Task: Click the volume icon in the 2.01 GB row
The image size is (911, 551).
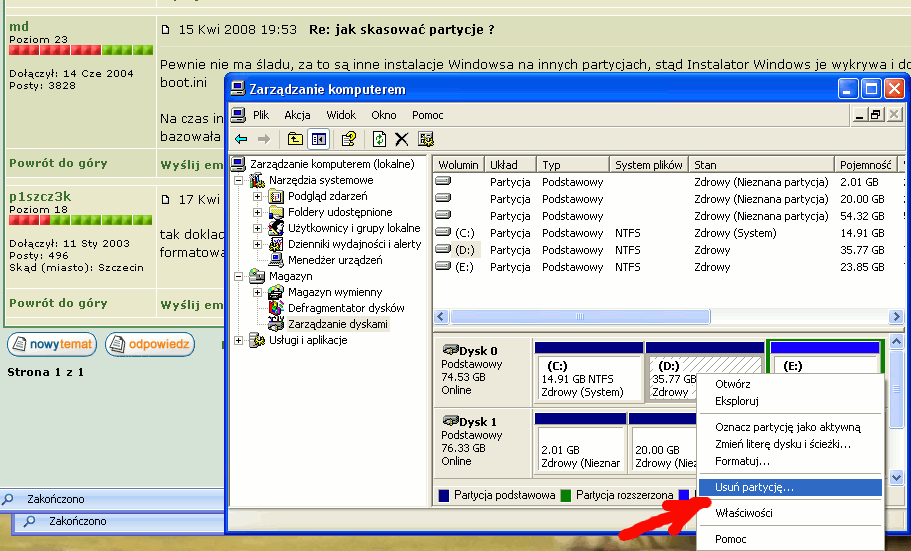Action: pos(443,181)
